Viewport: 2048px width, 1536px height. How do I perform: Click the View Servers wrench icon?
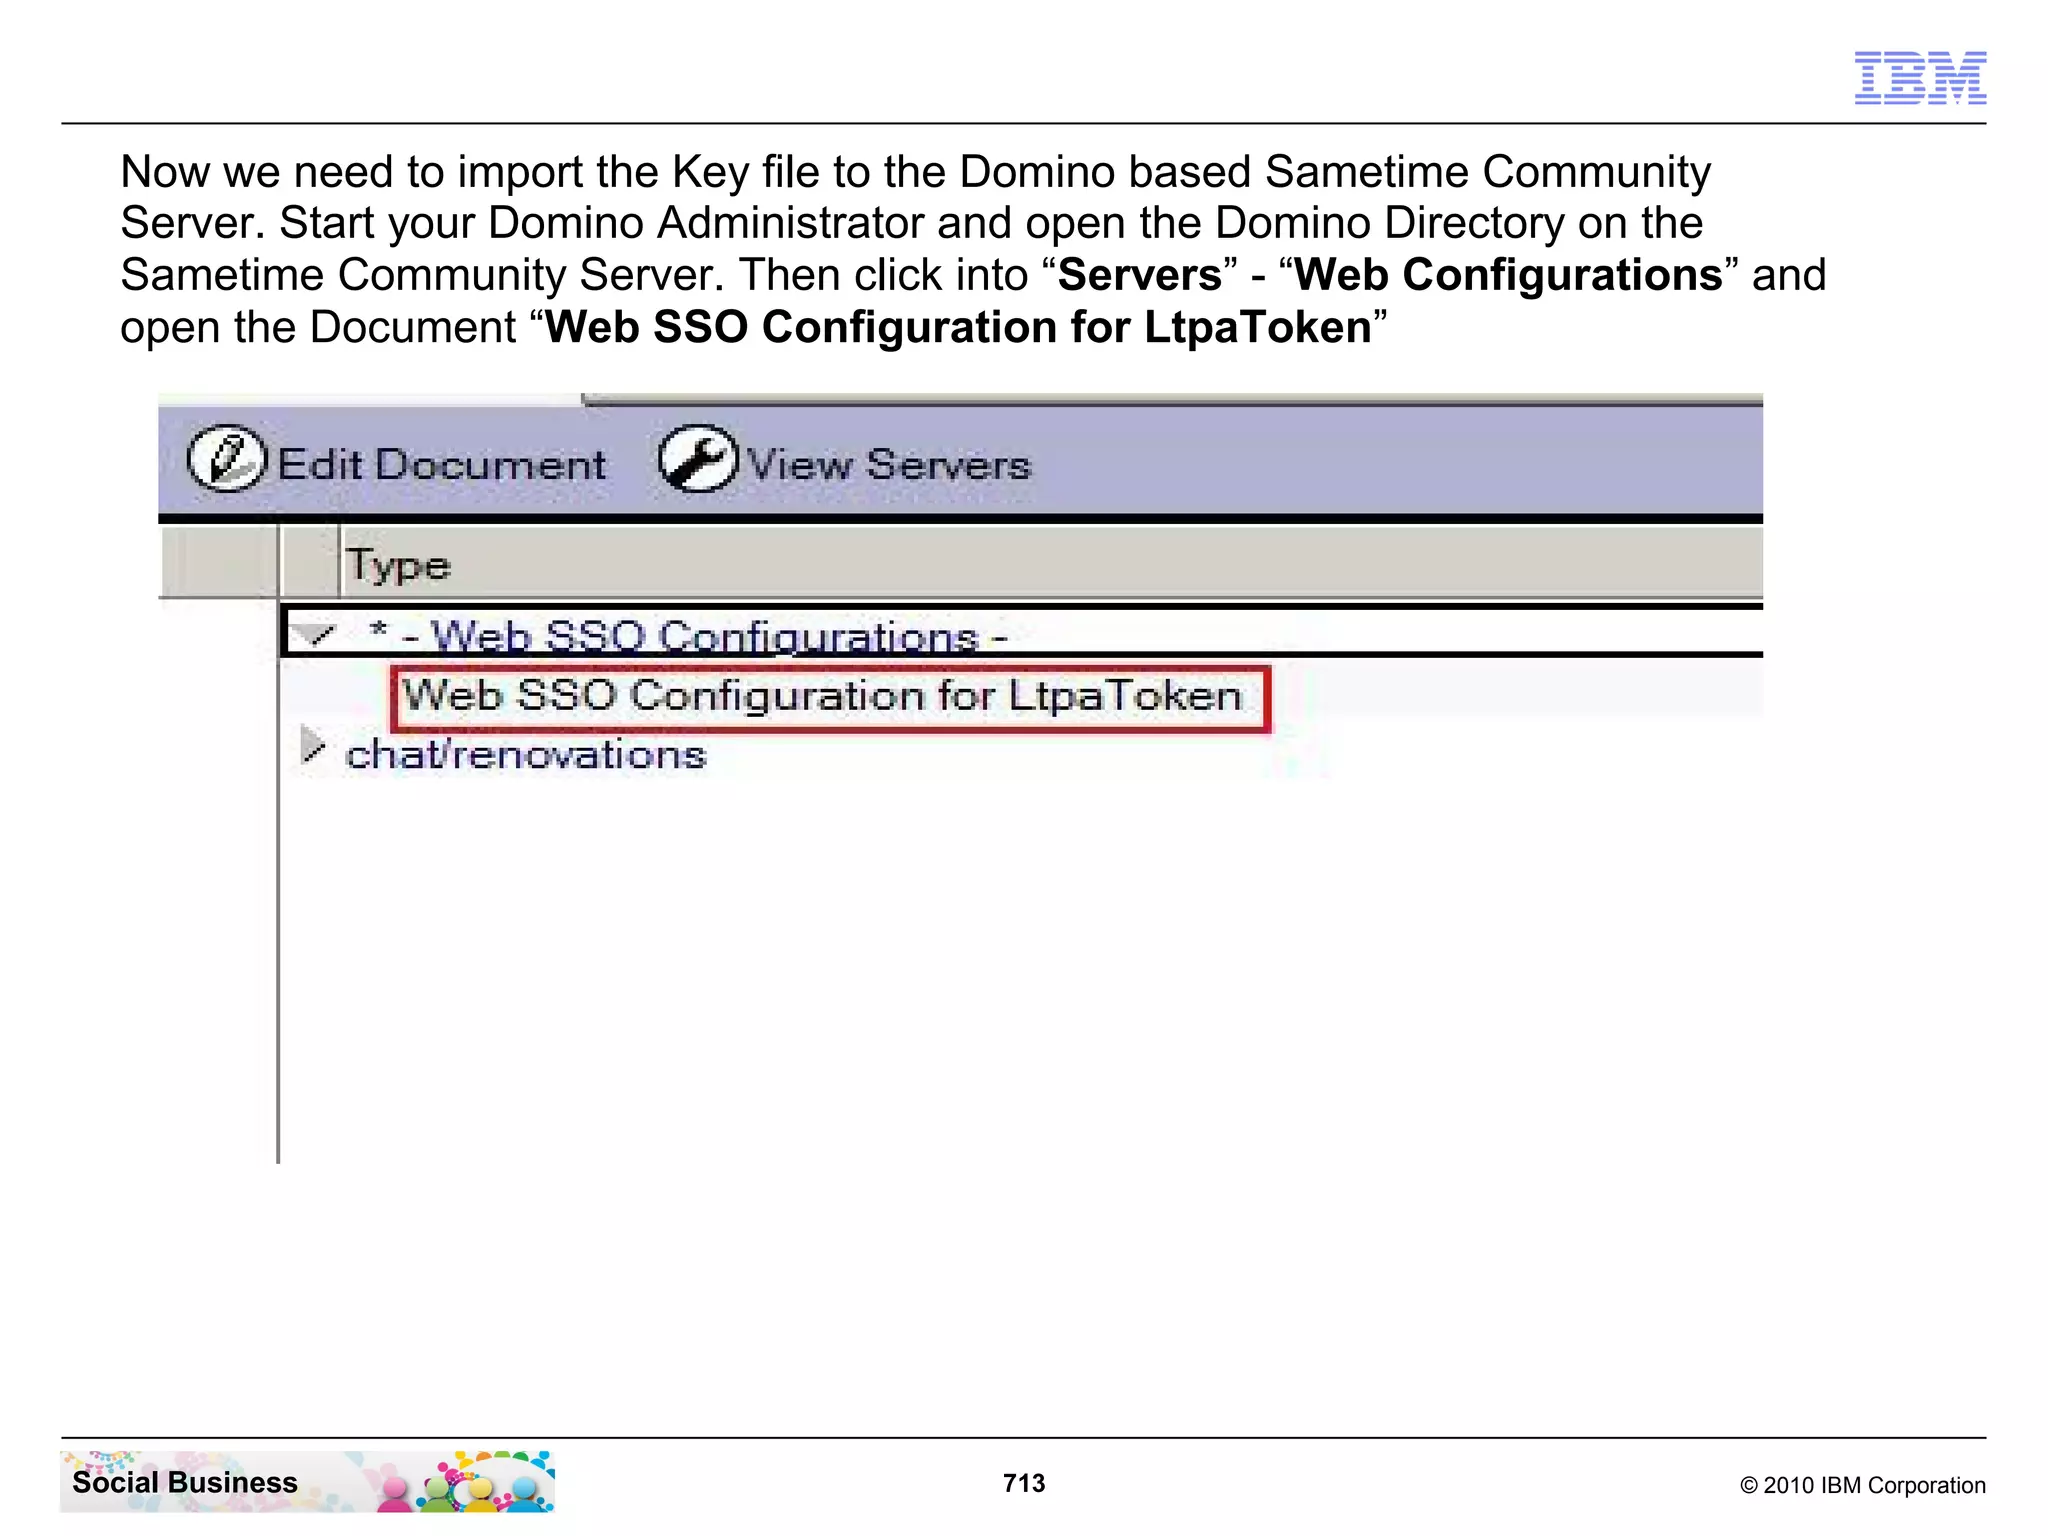(697, 459)
